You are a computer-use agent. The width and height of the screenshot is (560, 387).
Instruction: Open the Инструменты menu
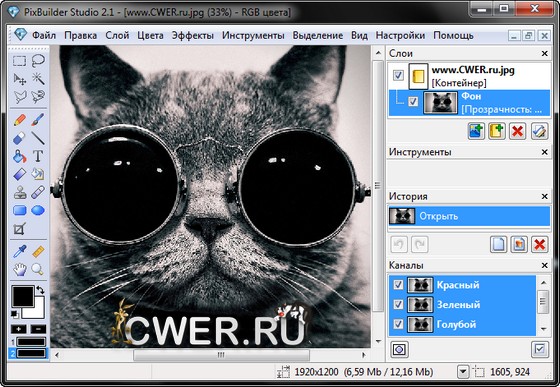(x=253, y=35)
